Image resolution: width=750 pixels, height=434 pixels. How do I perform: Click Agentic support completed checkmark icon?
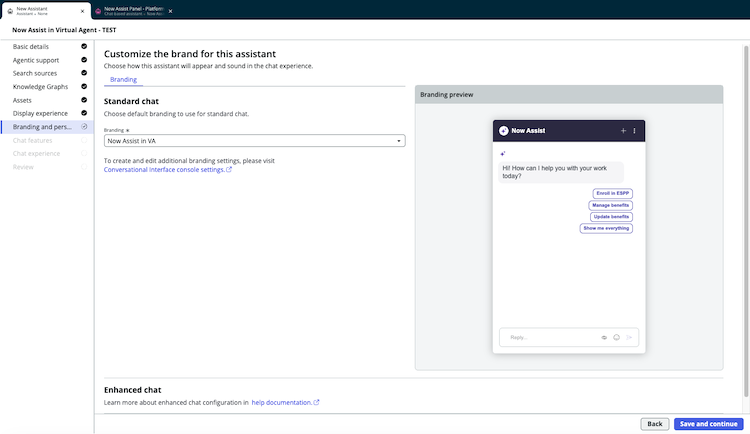coord(84,60)
